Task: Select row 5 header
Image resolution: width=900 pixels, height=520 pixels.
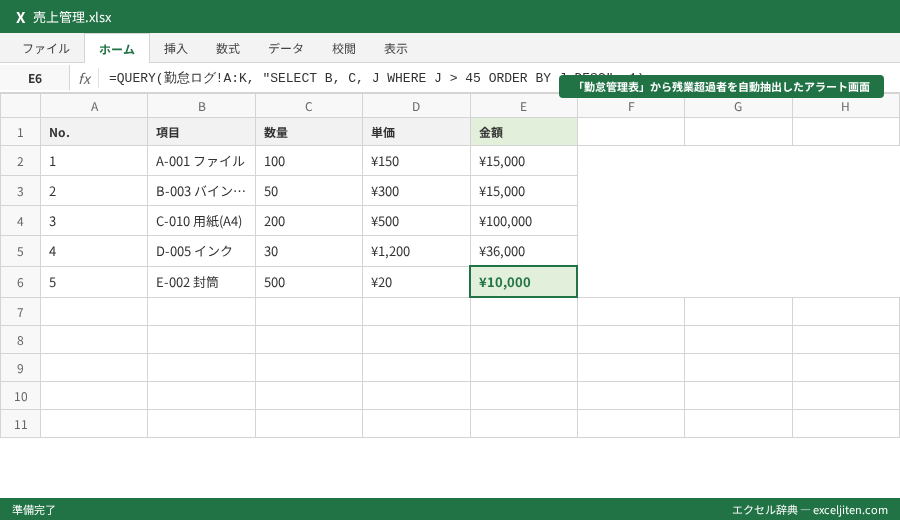Action: click(x=20, y=251)
